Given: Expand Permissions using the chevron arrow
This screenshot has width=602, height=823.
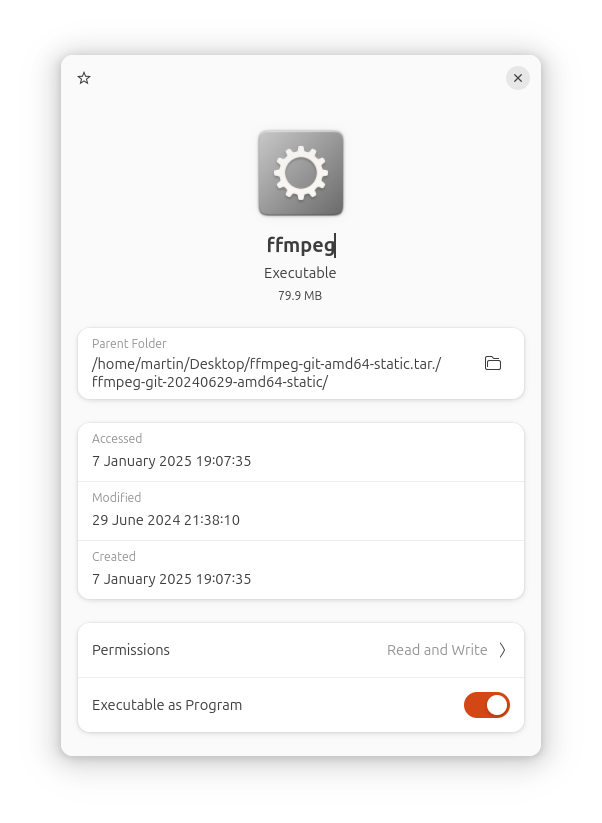Looking at the screenshot, I should pyautogui.click(x=502, y=650).
